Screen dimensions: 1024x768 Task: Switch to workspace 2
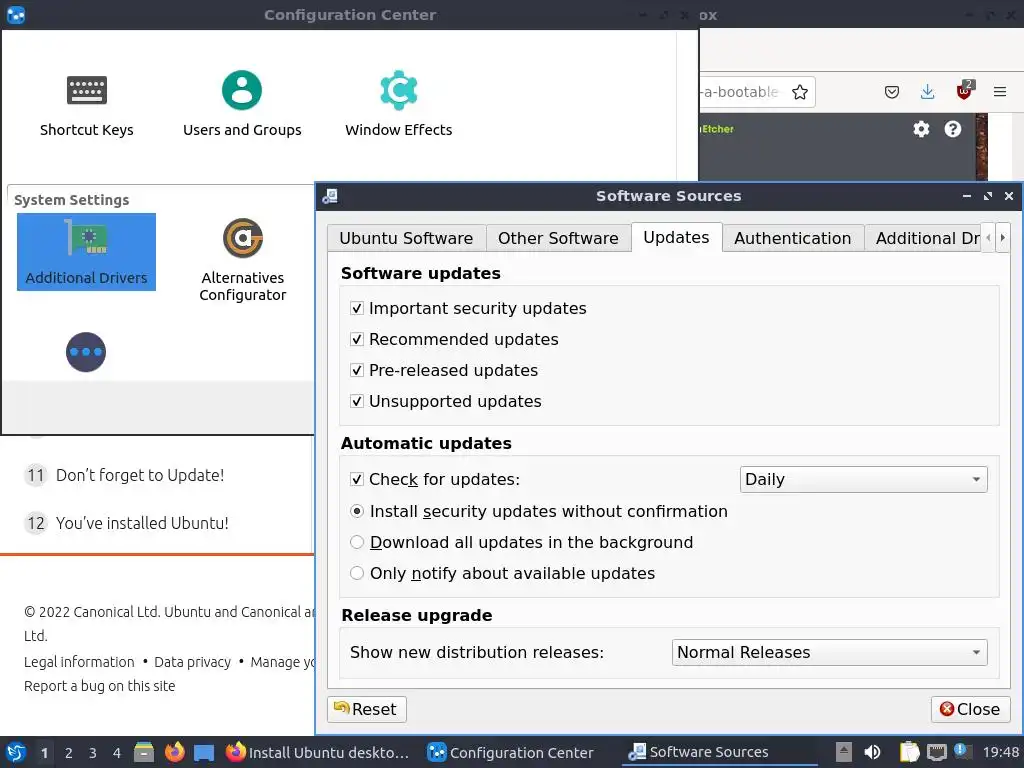click(x=69, y=753)
